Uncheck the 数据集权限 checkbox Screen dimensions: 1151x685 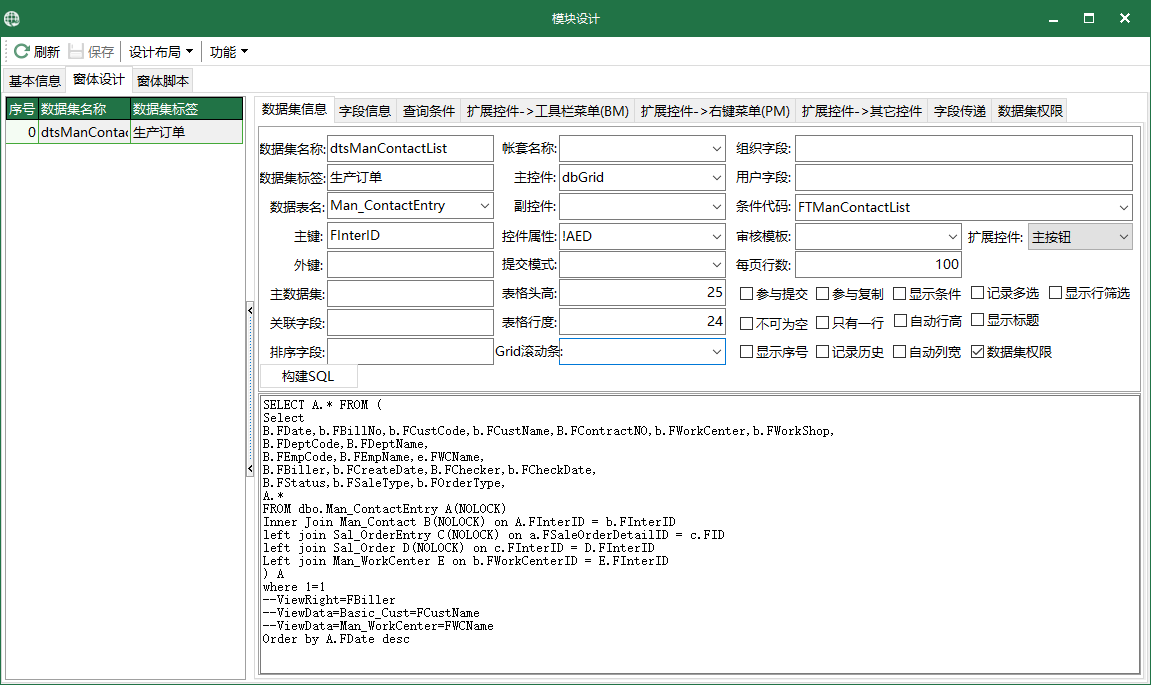977,352
